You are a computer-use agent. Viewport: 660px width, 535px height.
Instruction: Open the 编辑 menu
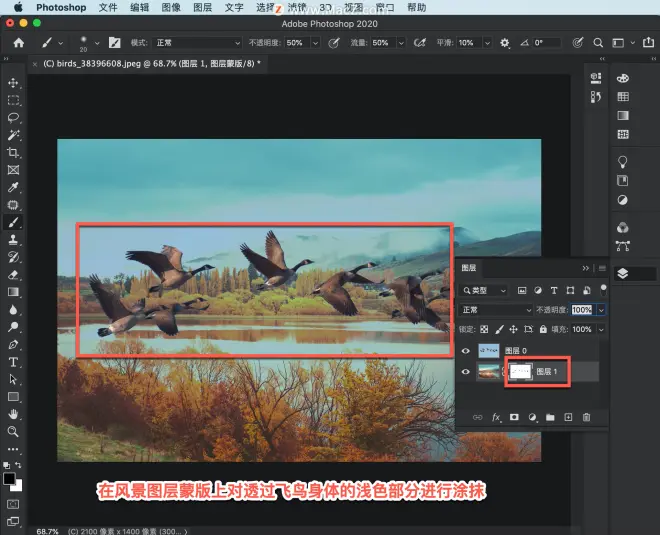pyautogui.click(x=140, y=8)
